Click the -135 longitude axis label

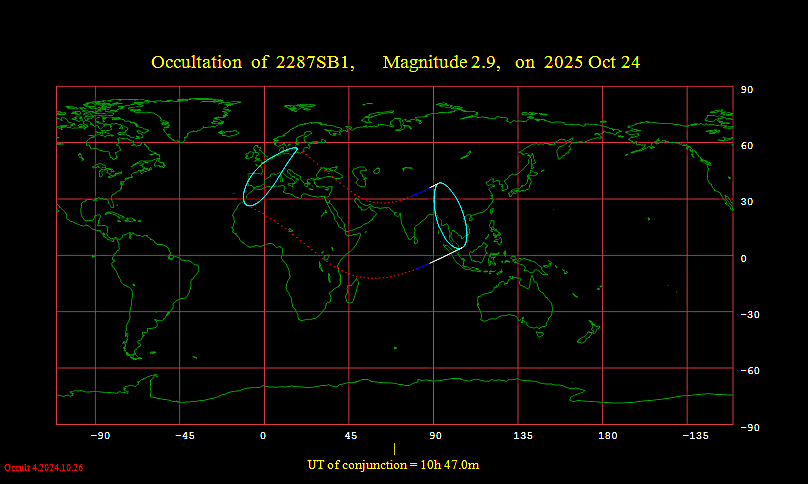694,436
